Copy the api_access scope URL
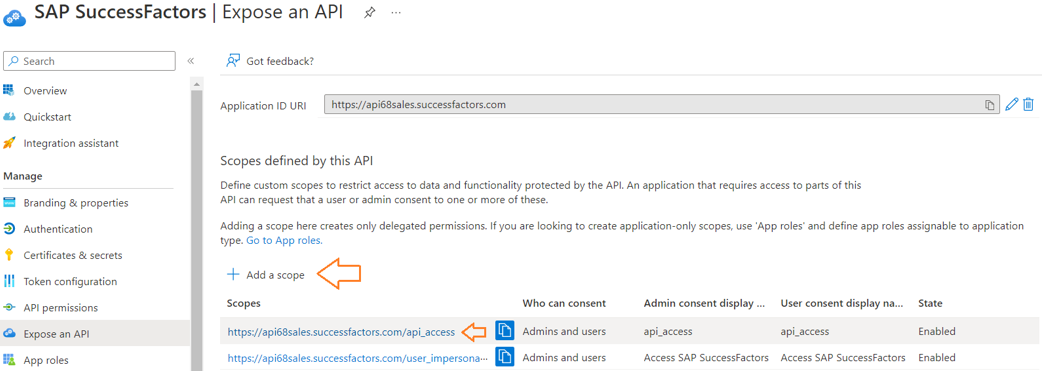The height and width of the screenshot is (372, 1042). (x=505, y=331)
